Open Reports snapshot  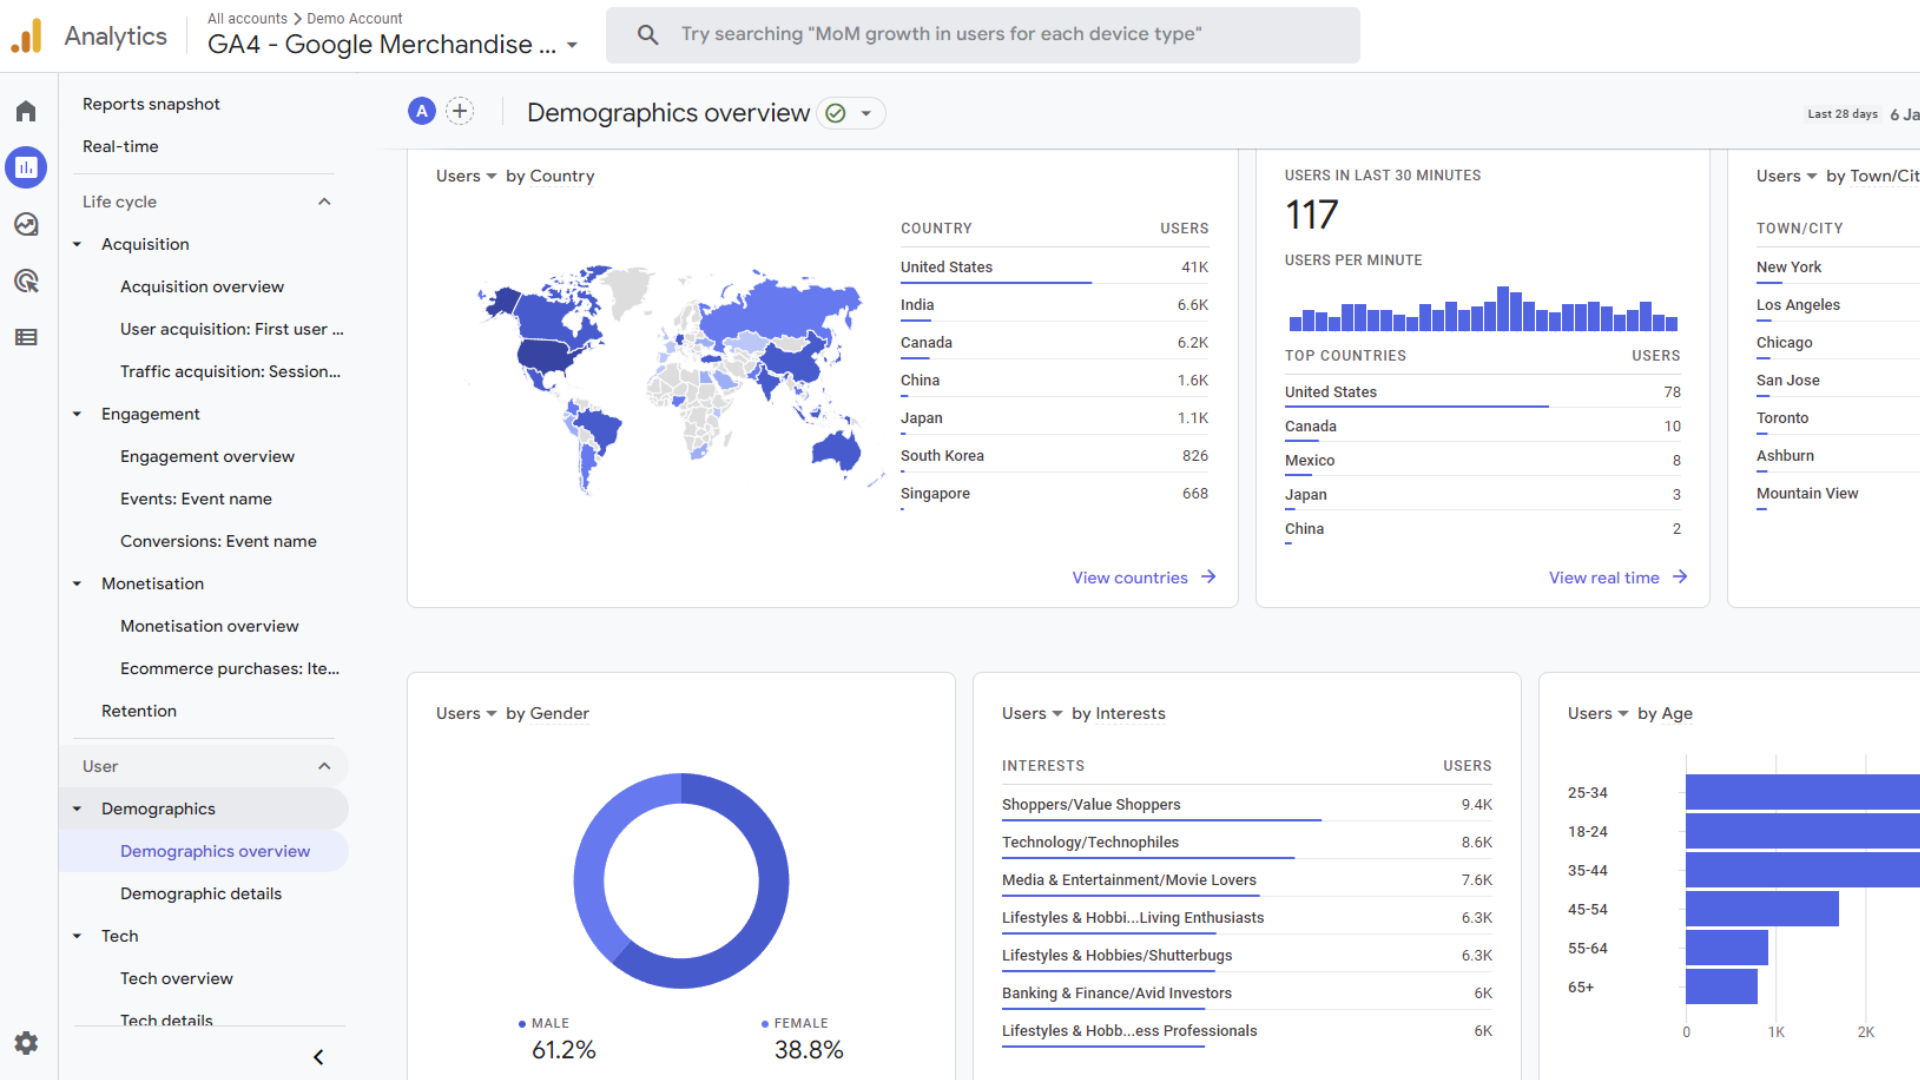tap(151, 104)
